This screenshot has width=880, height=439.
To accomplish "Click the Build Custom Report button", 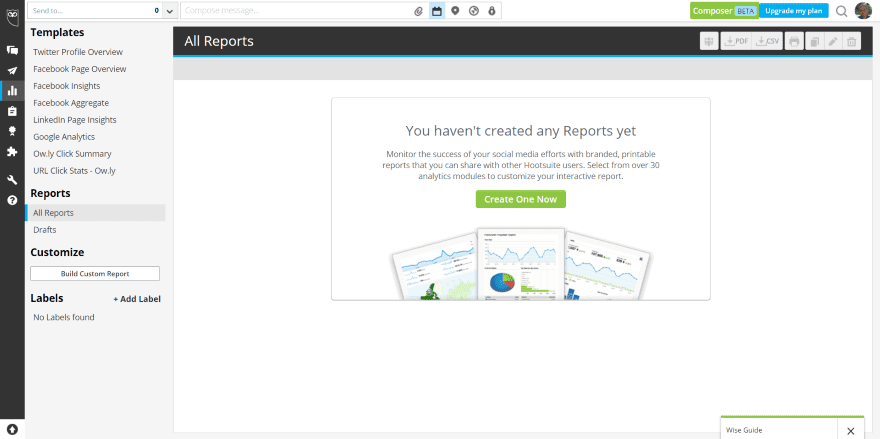I will [x=95, y=273].
